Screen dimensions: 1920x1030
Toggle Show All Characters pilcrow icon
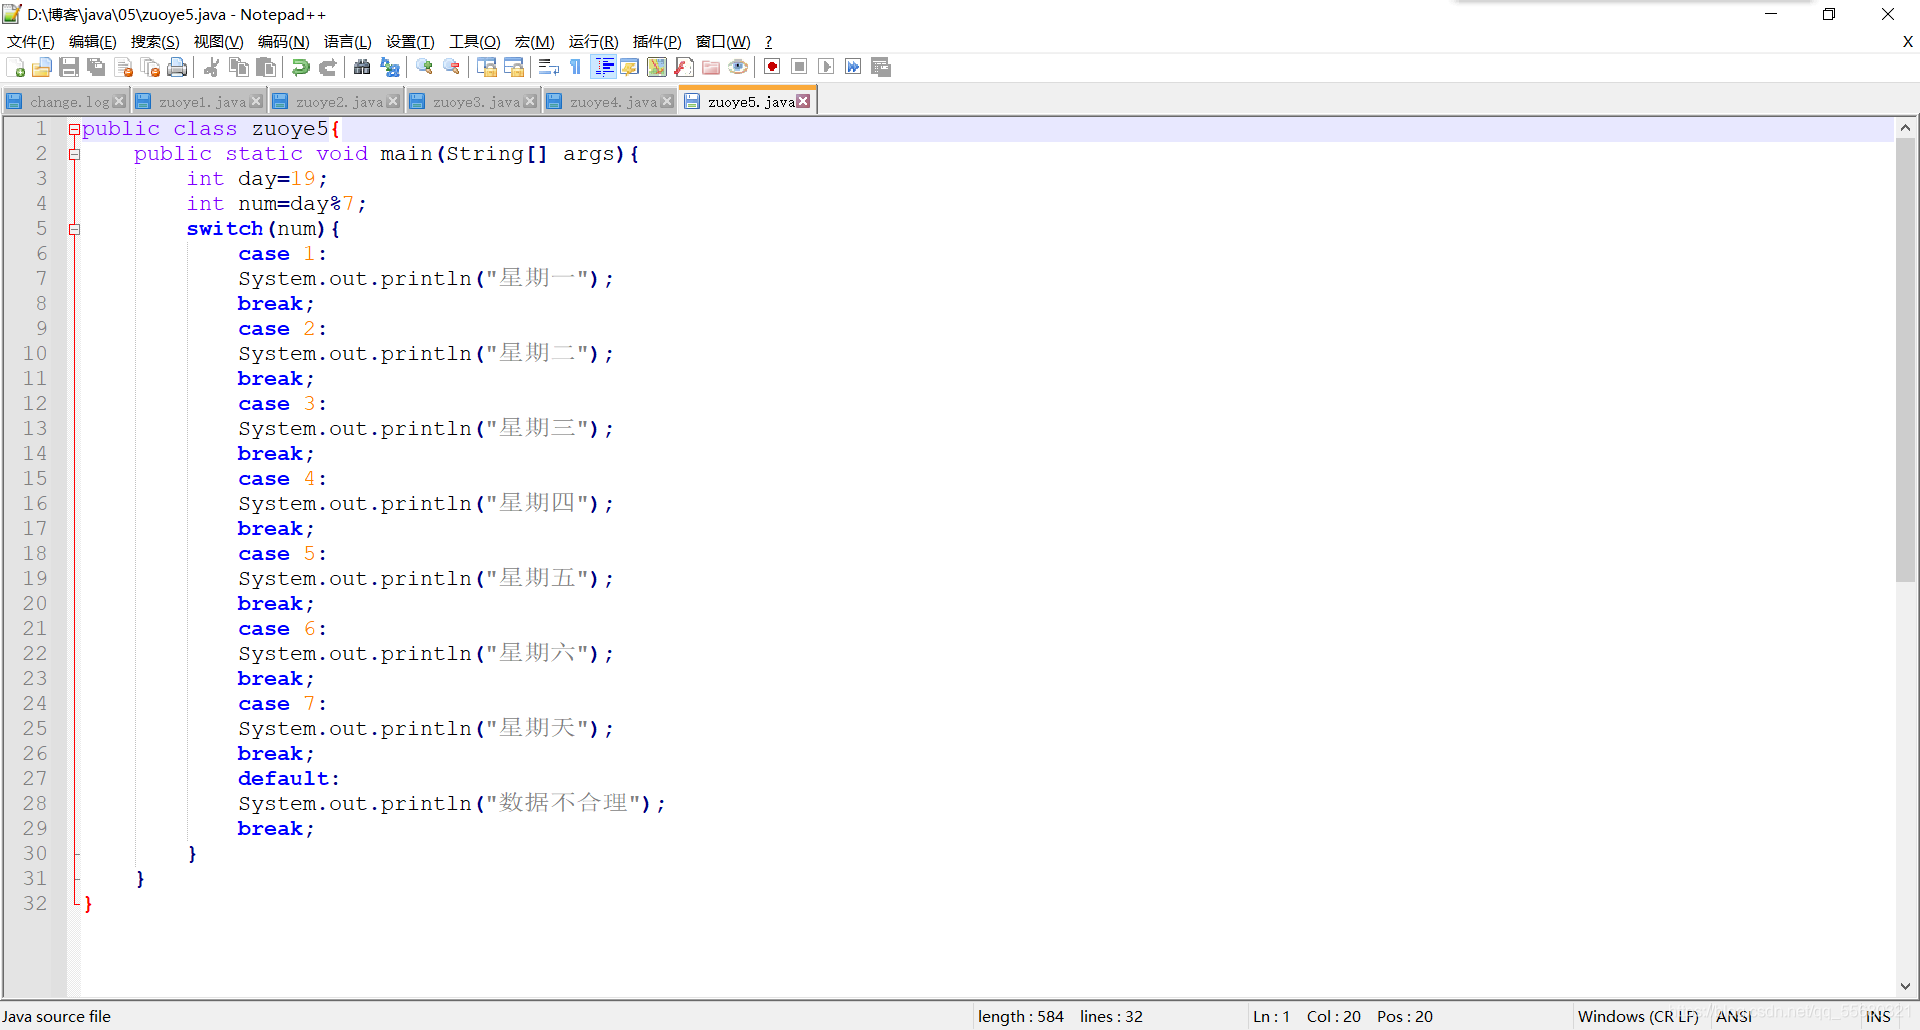pos(575,67)
